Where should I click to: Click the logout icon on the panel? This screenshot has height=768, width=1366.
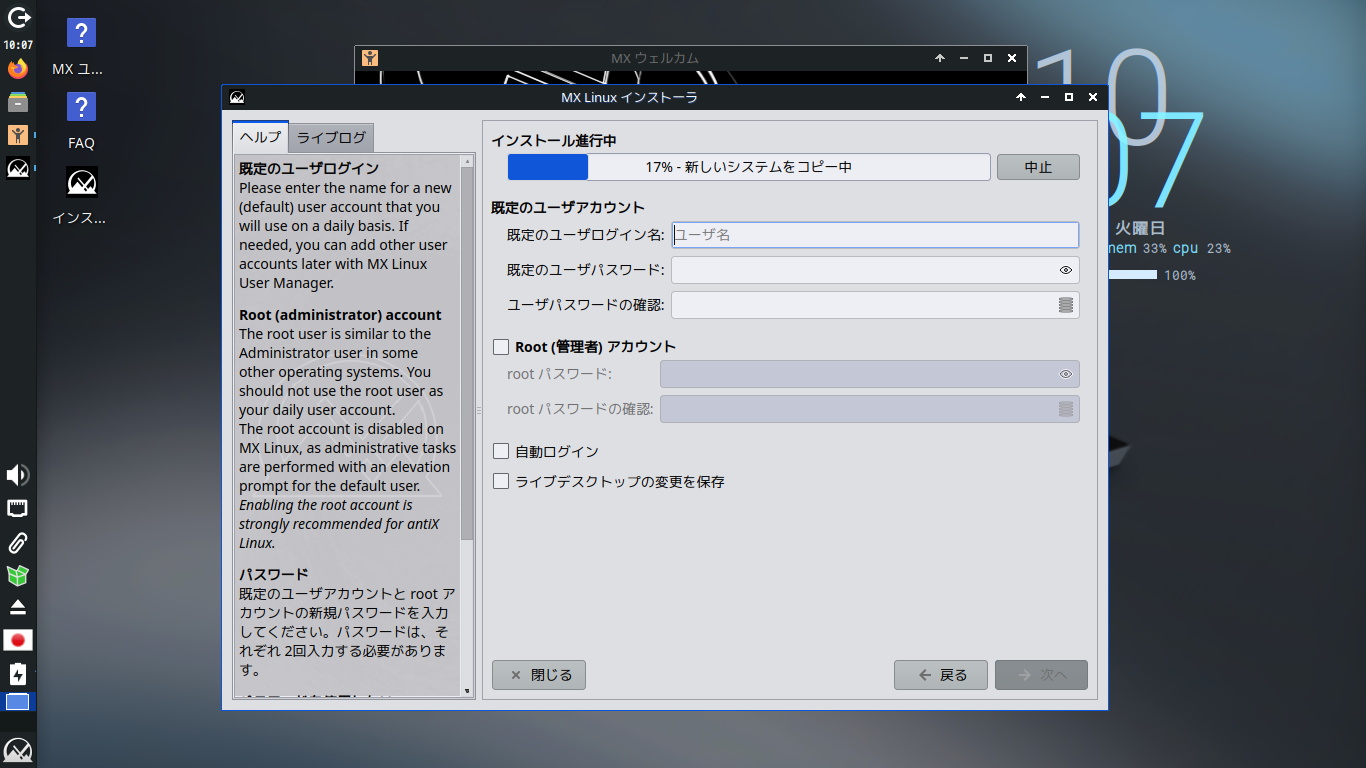pyautogui.click(x=18, y=17)
